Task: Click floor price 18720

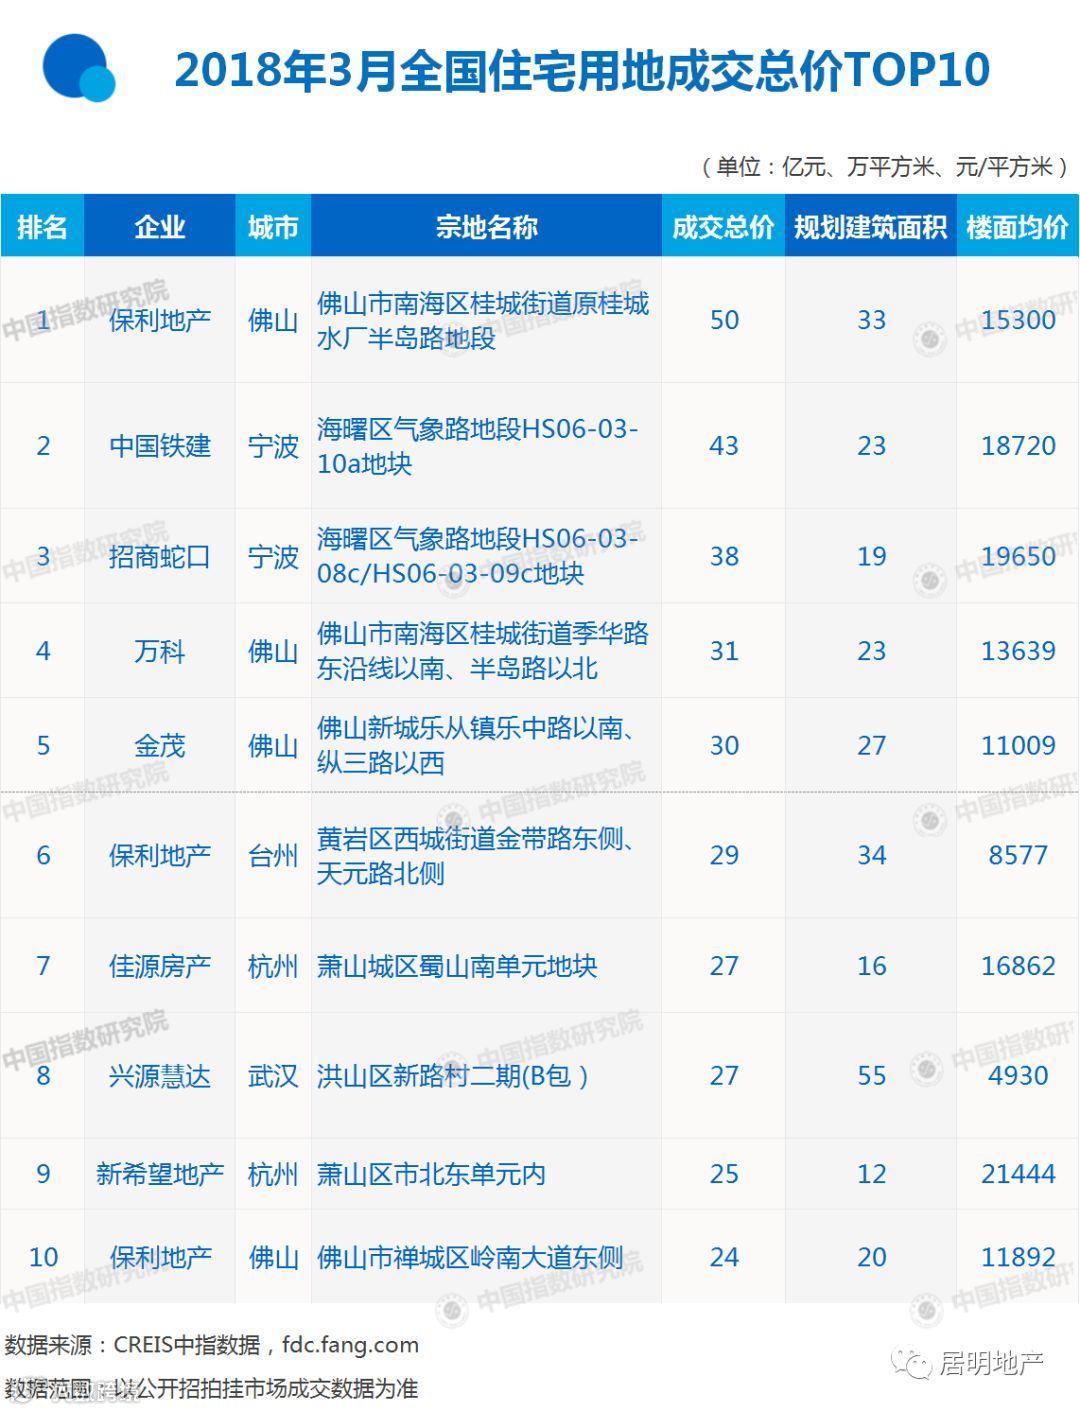Action: click(1018, 446)
